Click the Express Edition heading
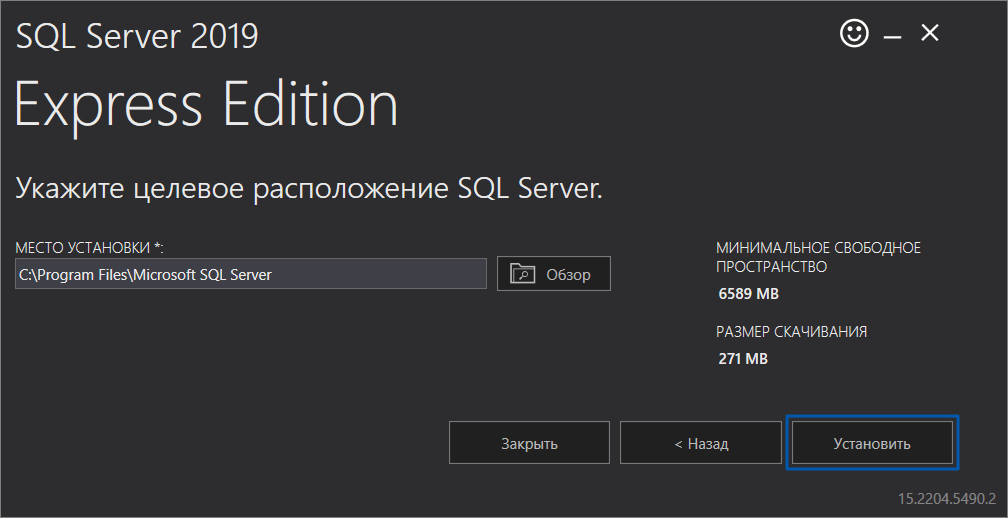The height and width of the screenshot is (518, 1008). (206, 104)
